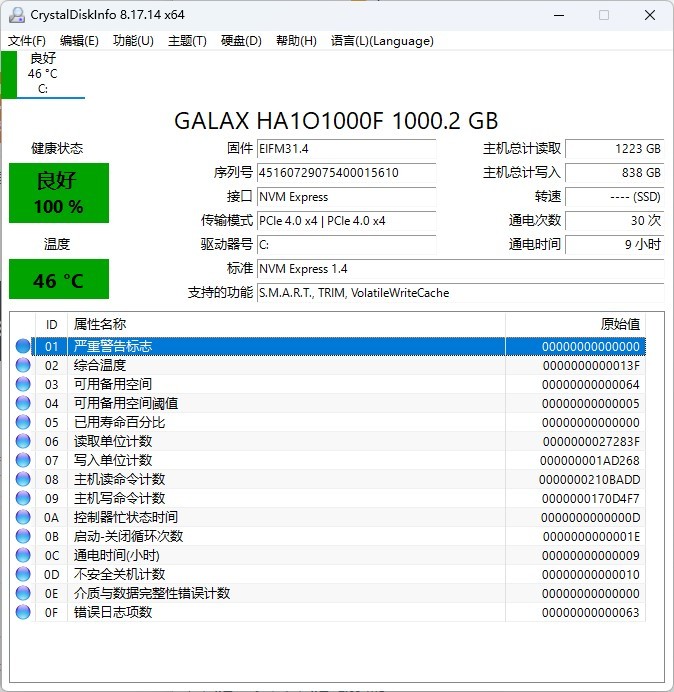674x692 pixels.
Task: Select the 介质与数据完整性错误计数 attribute row
Action: tap(328, 593)
